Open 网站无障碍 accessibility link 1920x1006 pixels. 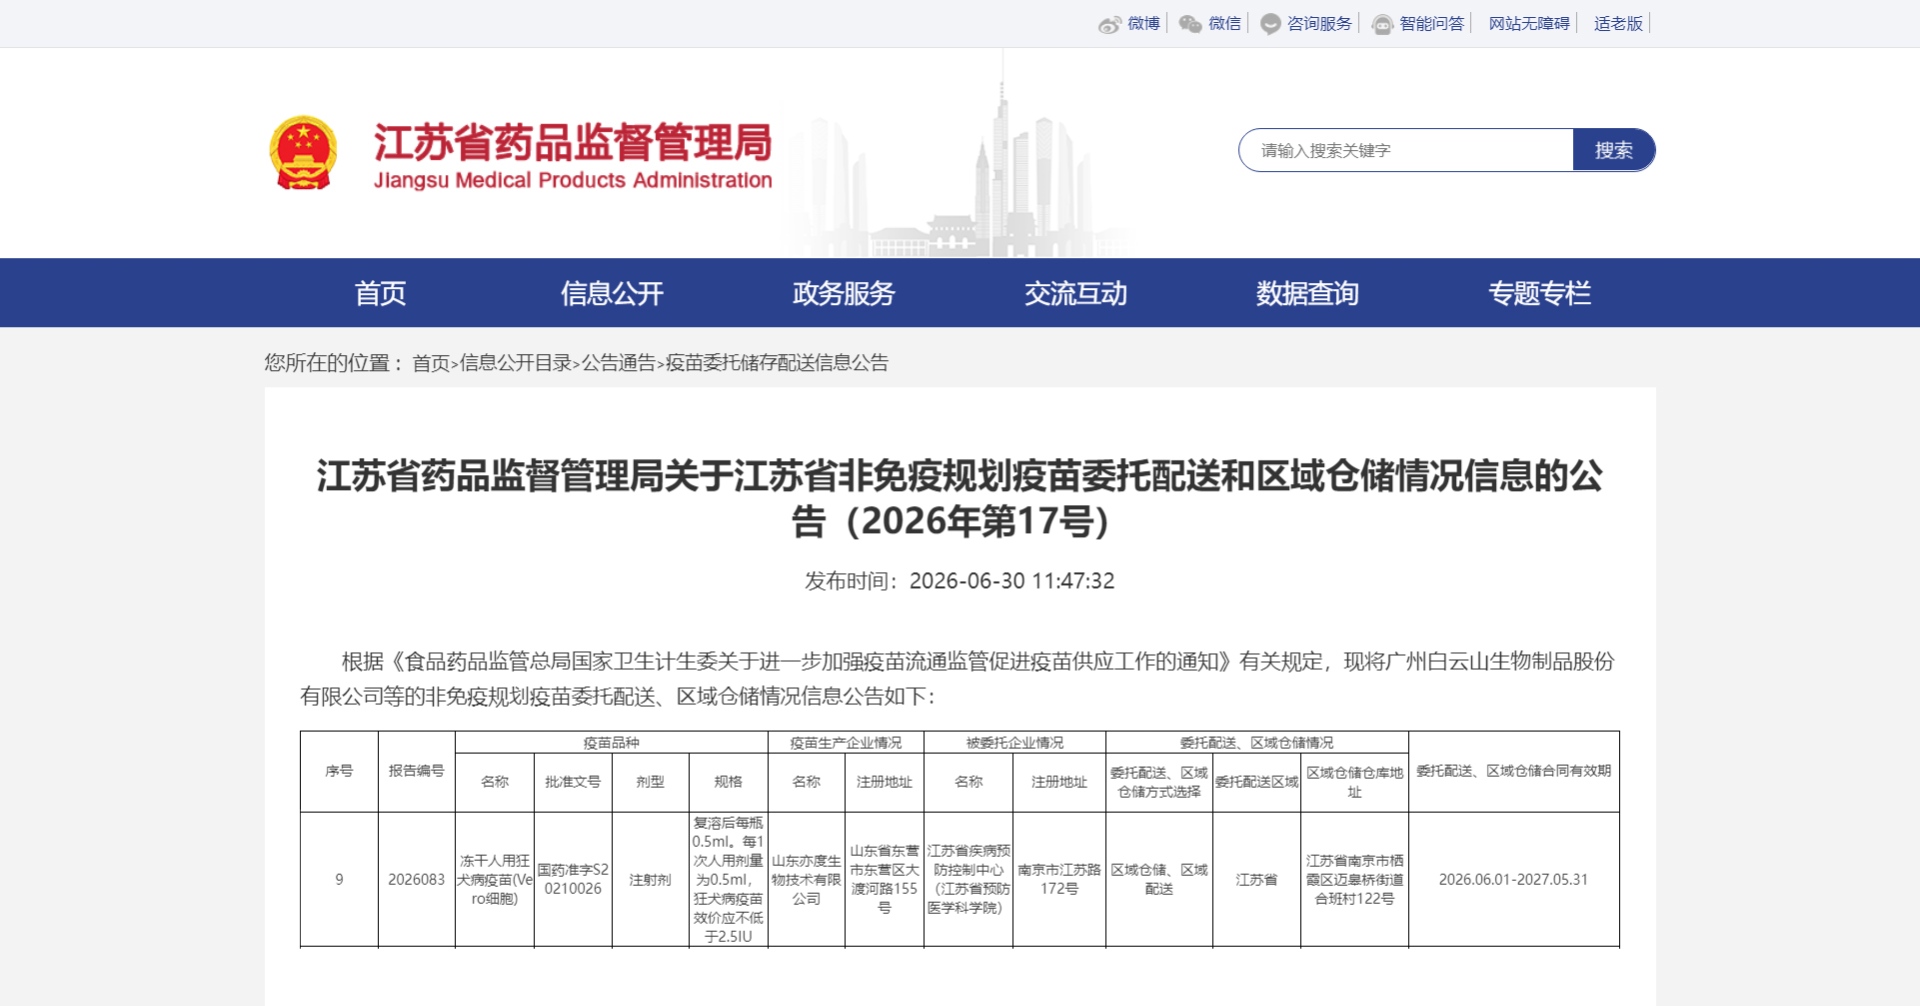pos(1529,23)
